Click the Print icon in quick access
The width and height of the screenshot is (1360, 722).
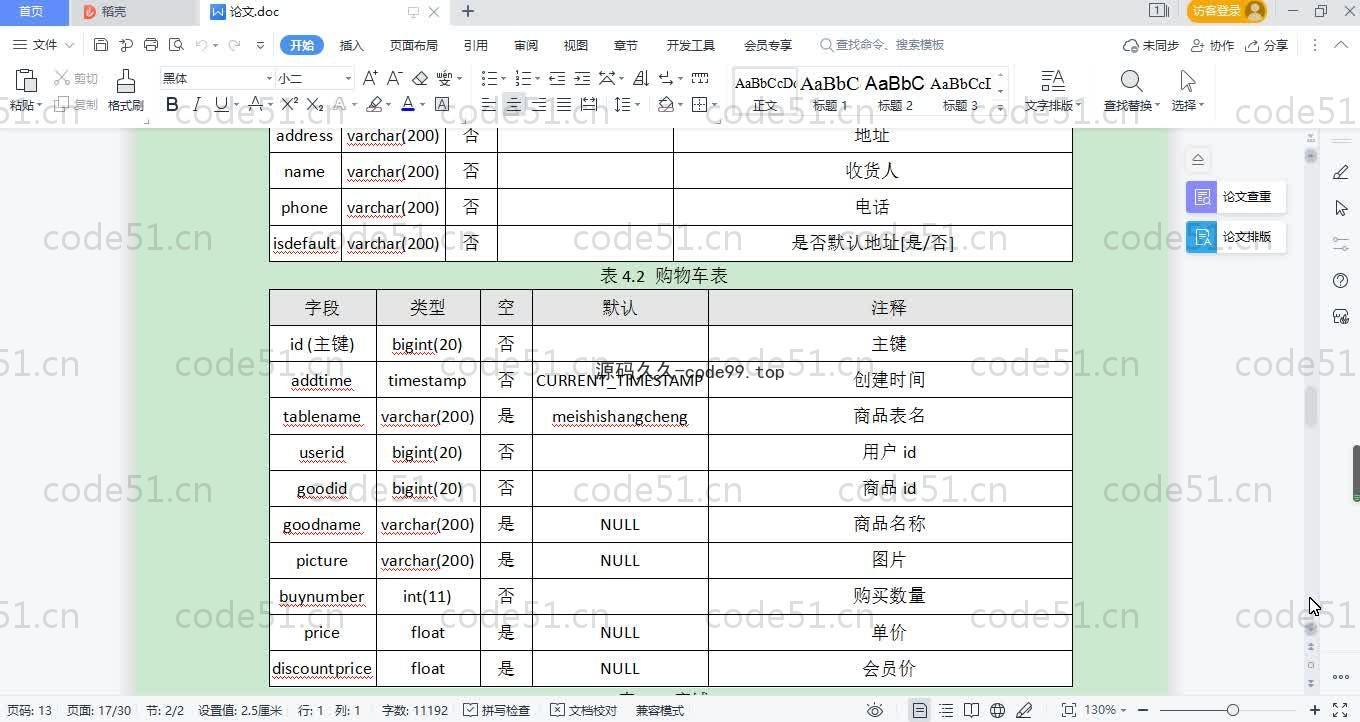coord(151,45)
